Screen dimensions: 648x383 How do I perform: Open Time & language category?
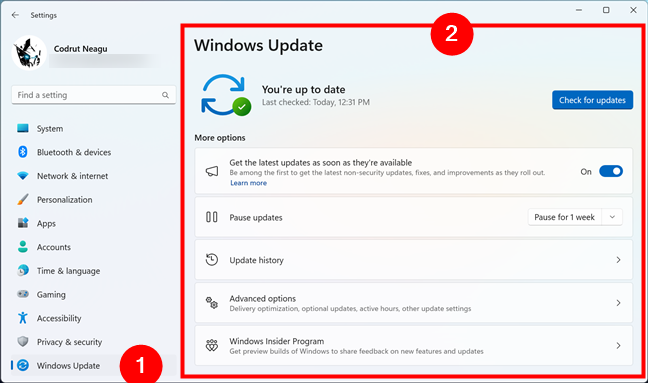click(94, 271)
